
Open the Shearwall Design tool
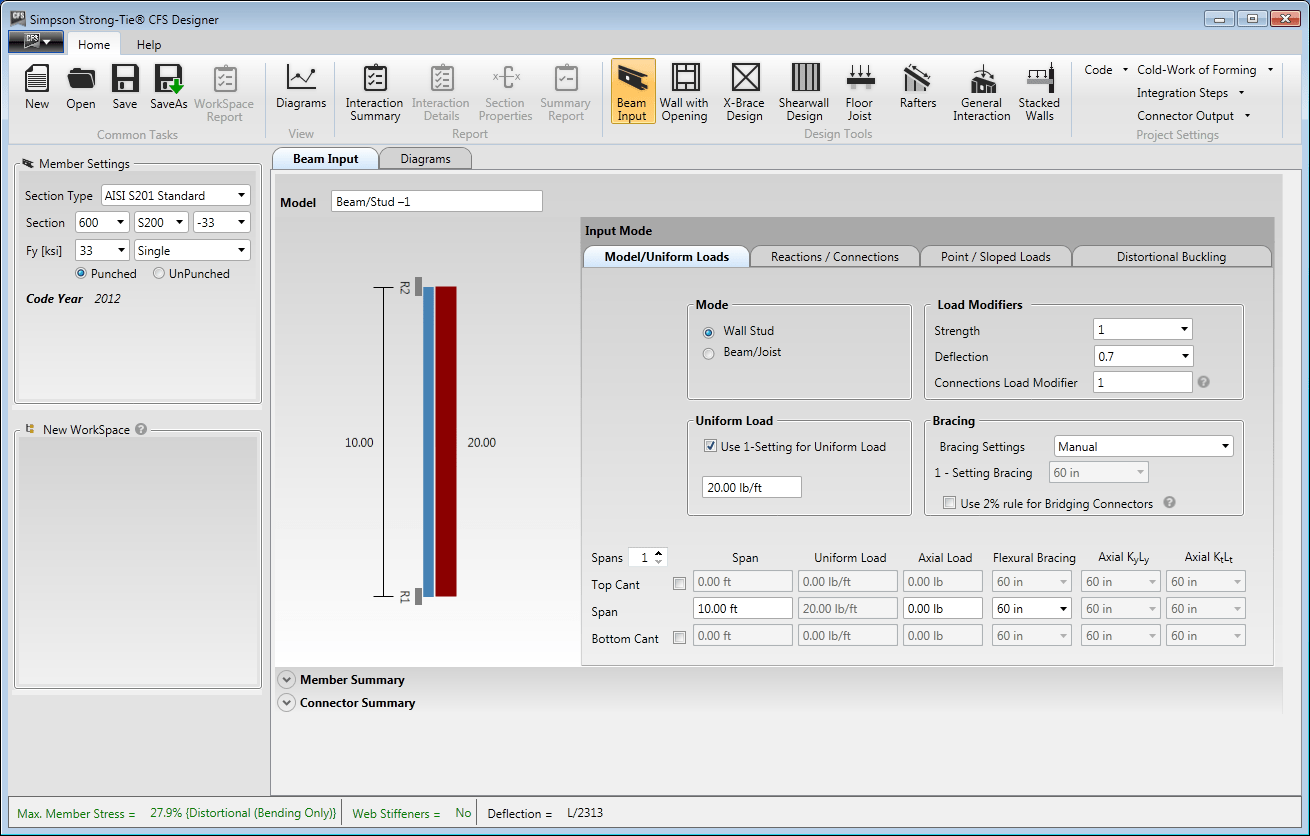point(804,92)
